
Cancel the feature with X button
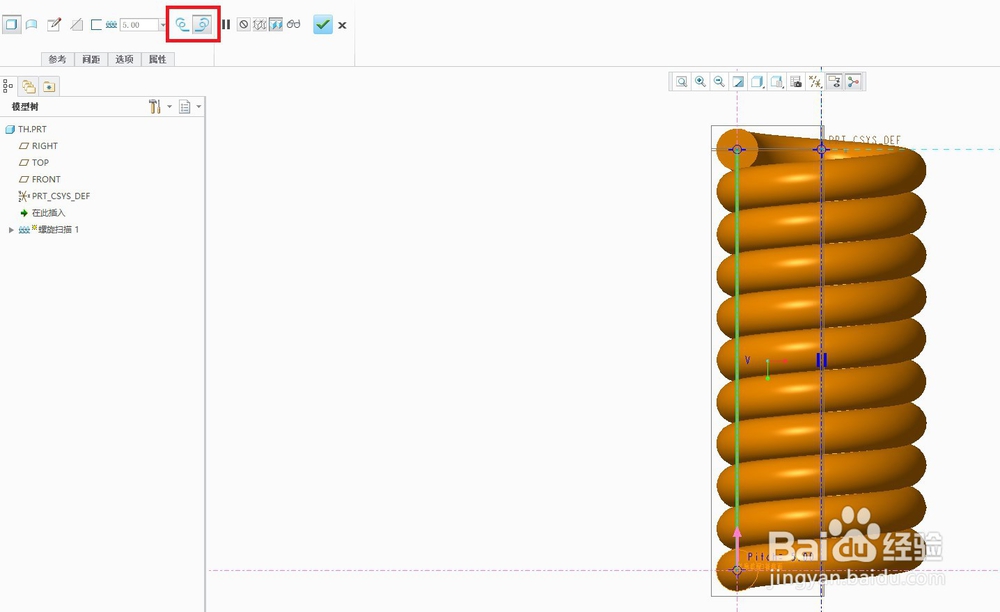(342, 26)
